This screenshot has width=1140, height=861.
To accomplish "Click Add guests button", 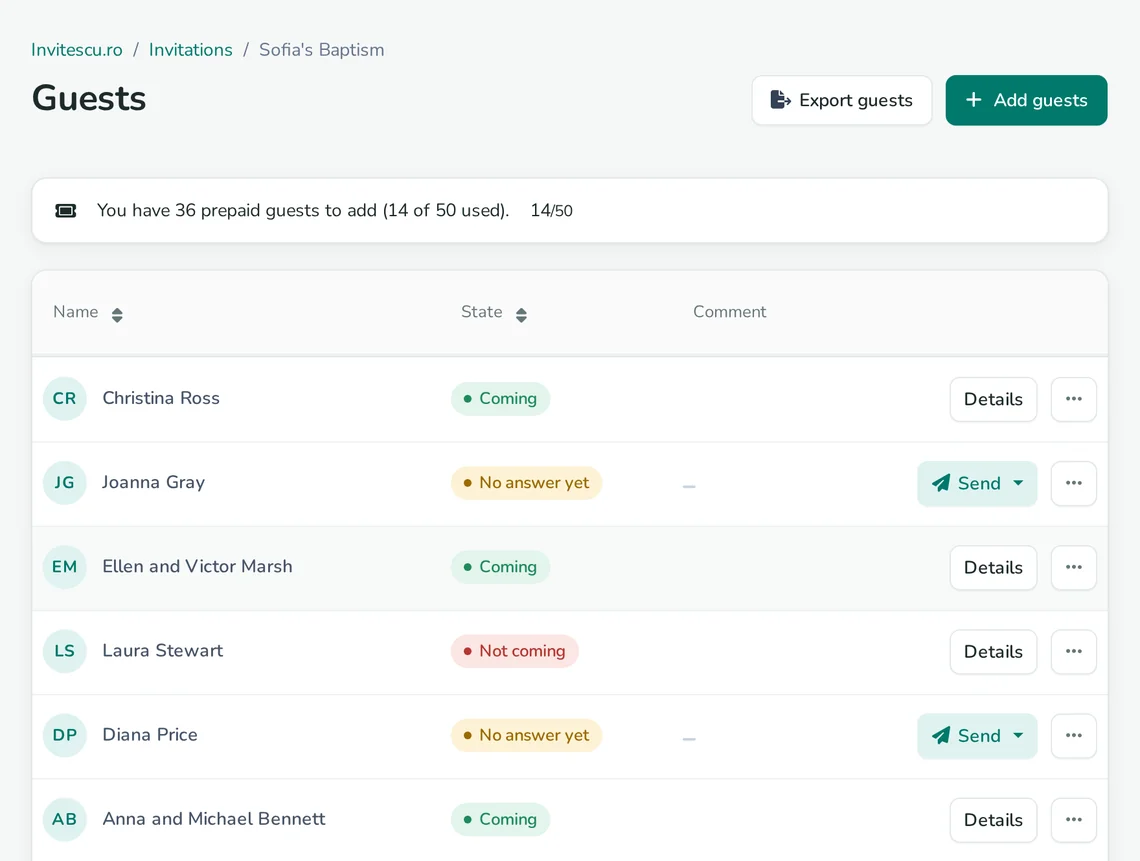I will [x=1027, y=100].
